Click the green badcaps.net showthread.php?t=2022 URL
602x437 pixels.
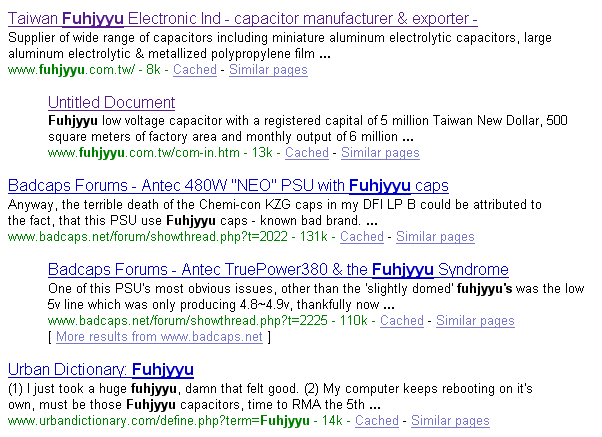pos(147,236)
